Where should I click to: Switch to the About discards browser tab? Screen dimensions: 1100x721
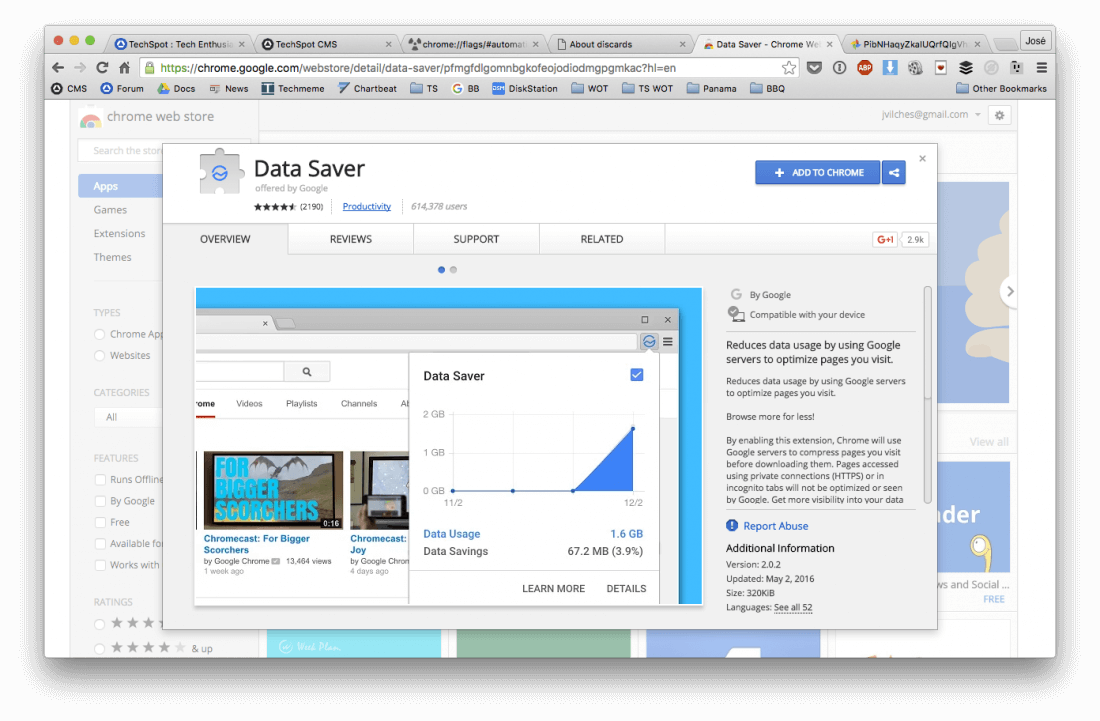coord(622,44)
